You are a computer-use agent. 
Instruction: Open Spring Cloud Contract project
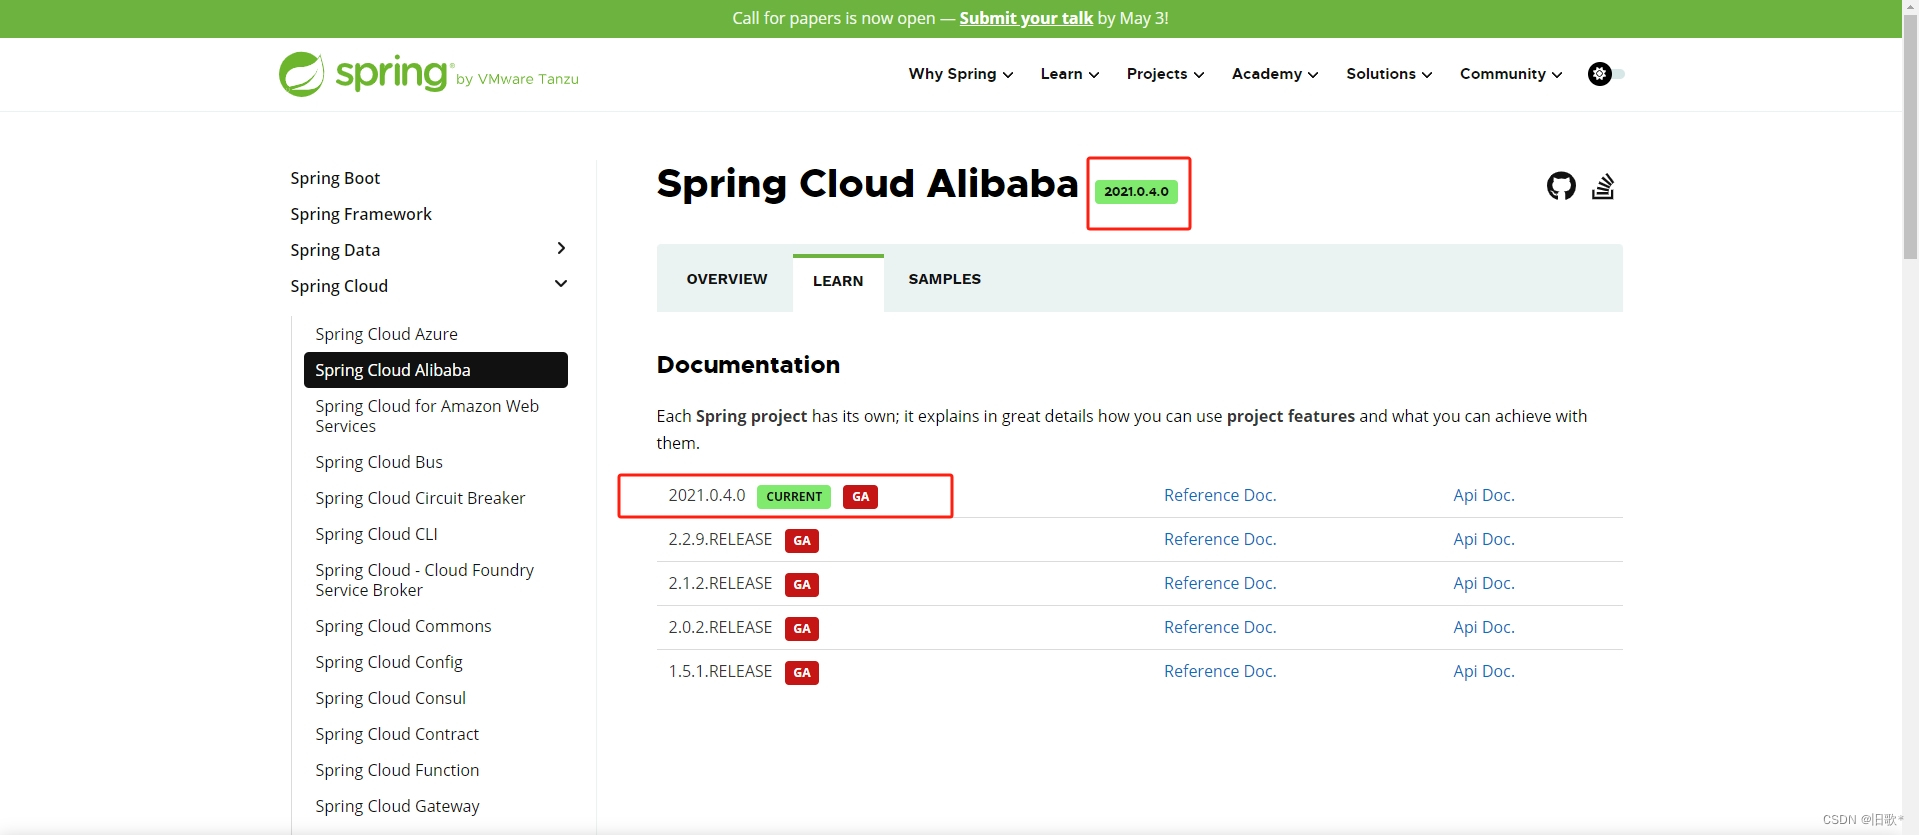coord(397,734)
